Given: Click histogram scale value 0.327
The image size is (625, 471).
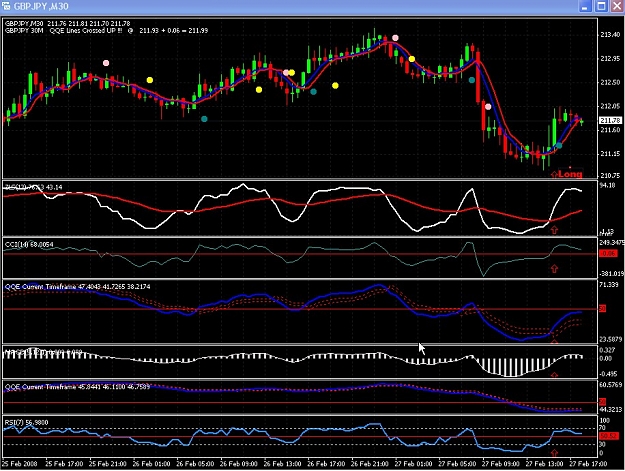Looking at the screenshot, I should [607, 350].
